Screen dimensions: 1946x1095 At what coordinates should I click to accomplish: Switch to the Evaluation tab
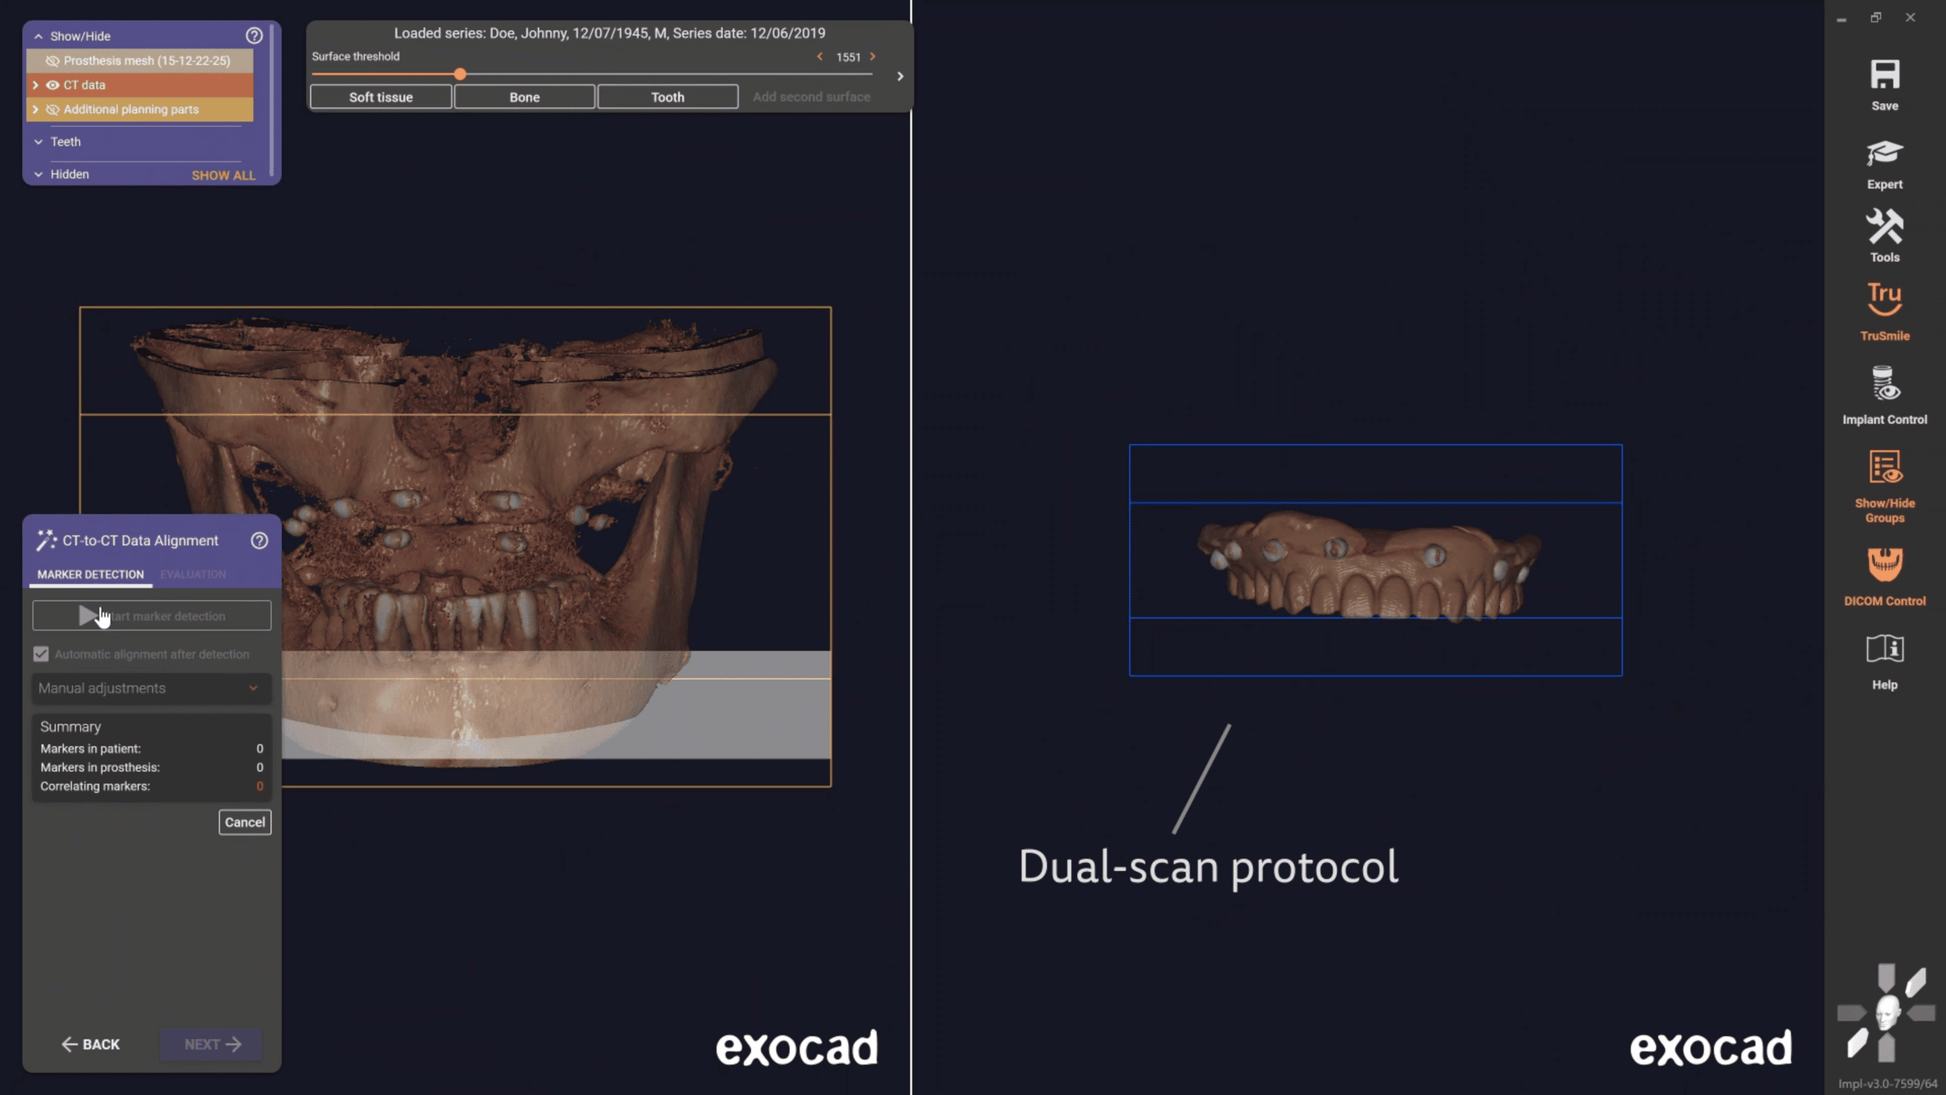[193, 575]
